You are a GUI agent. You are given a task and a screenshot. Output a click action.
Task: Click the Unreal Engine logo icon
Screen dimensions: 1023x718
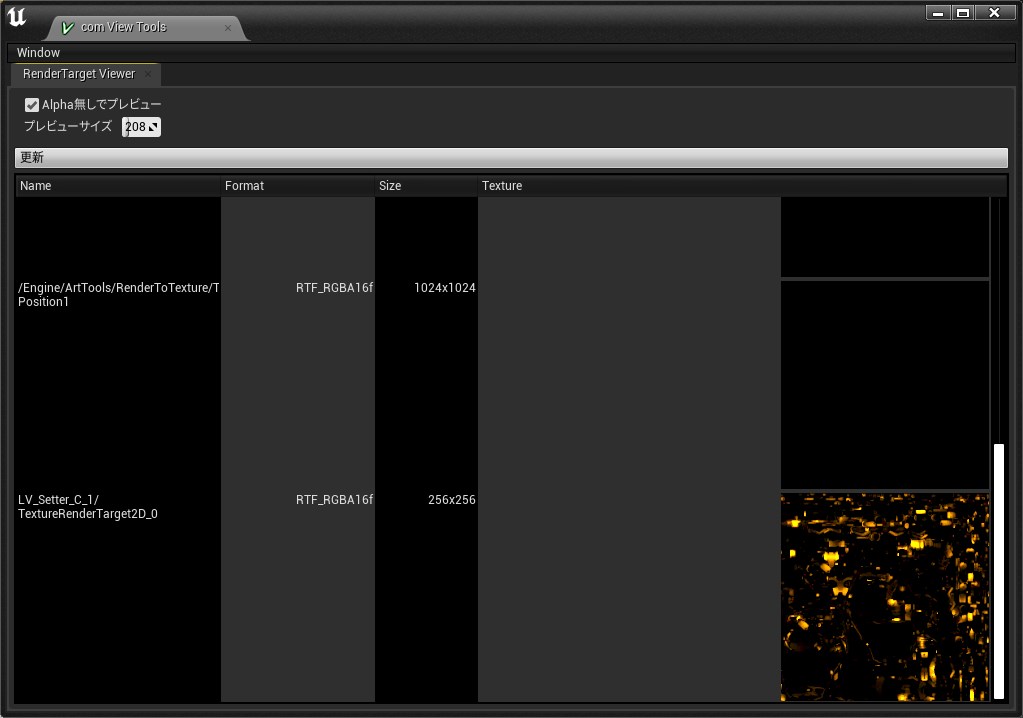coord(17,17)
